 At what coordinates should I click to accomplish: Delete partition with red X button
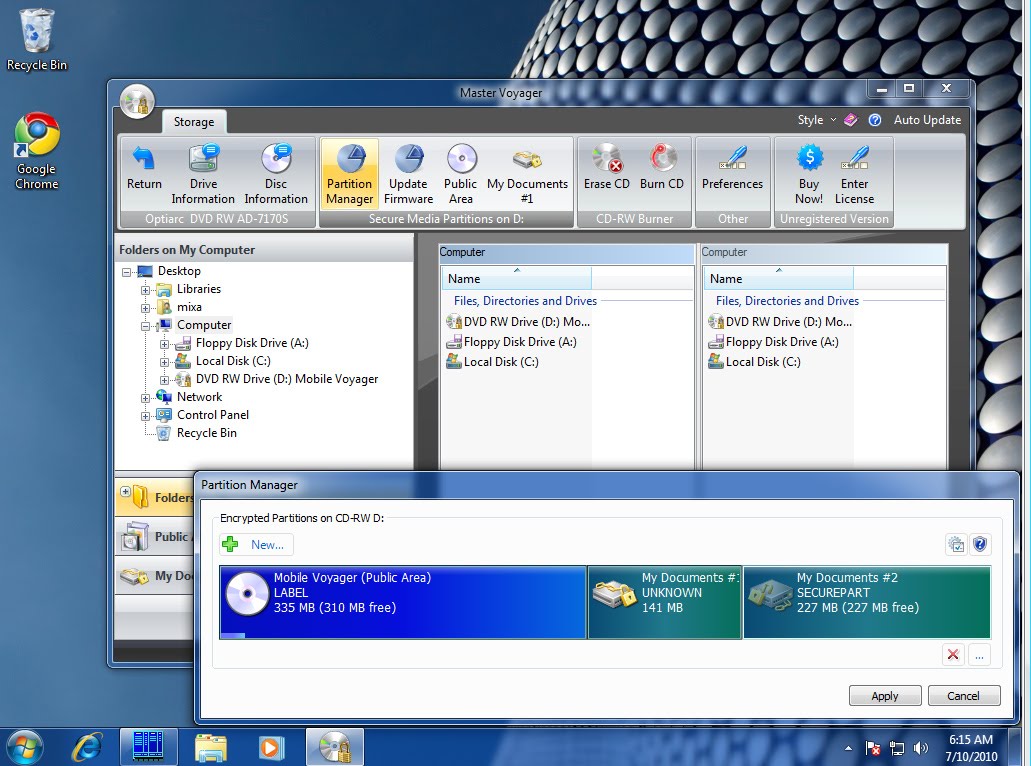click(953, 654)
